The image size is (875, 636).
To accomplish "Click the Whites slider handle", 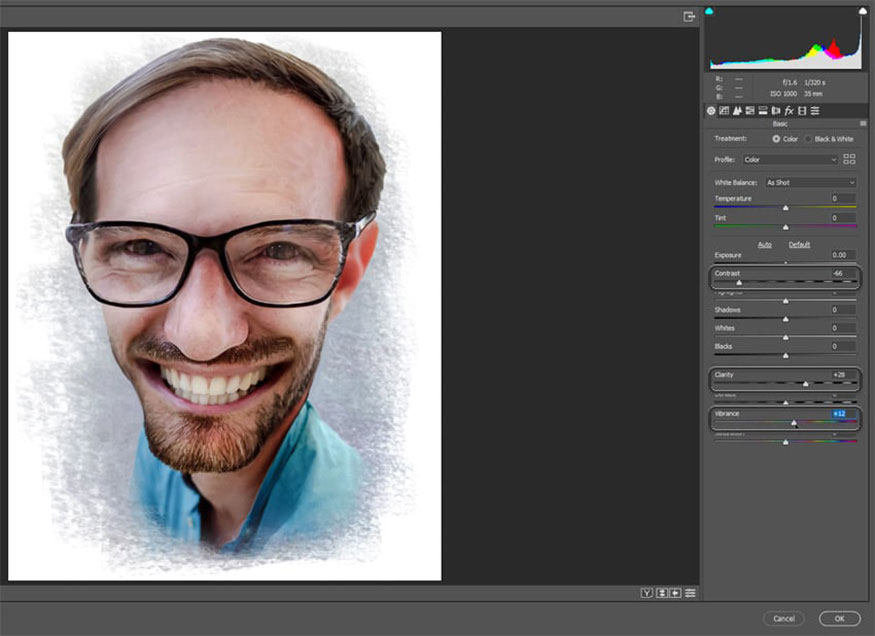I will 786,338.
